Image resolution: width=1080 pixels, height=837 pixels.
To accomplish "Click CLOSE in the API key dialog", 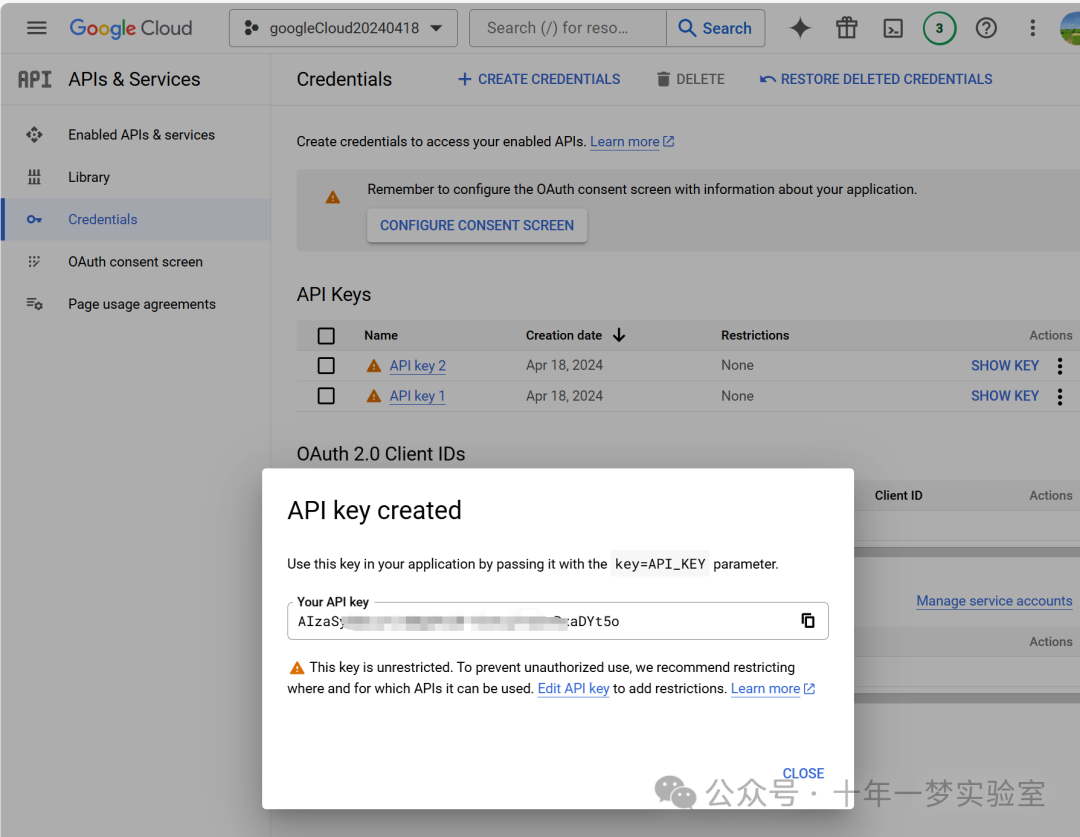I will pos(803,773).
